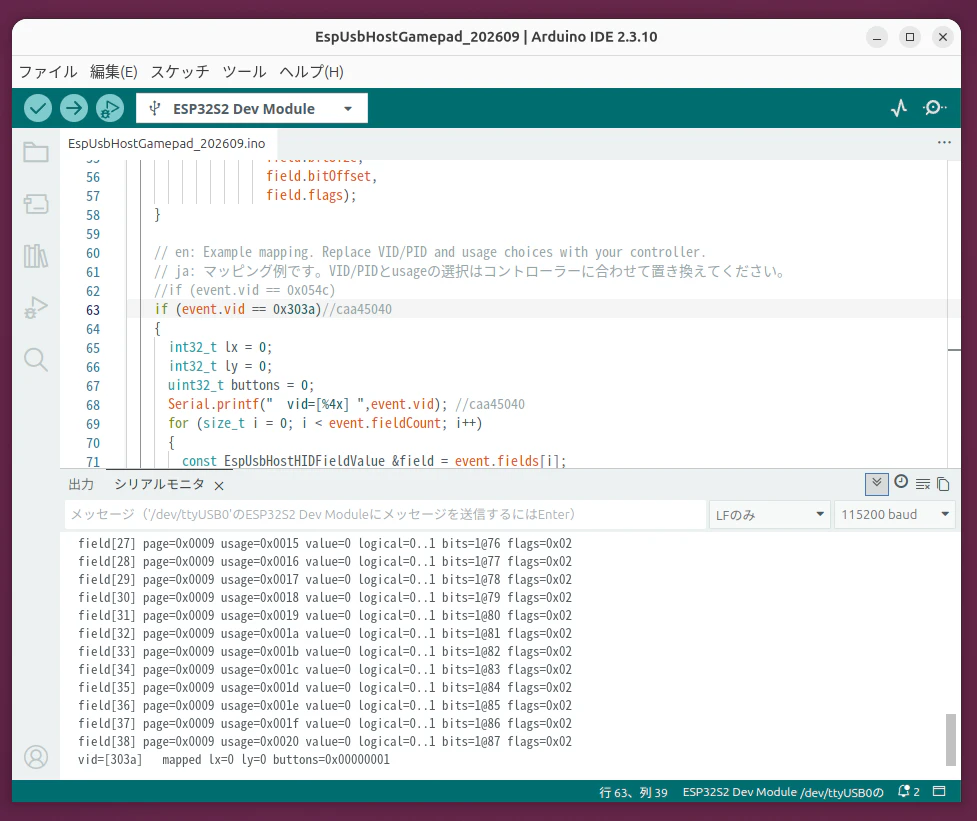Click the Verify sketch checkmark button
977x821 pixels.
(37, 108)
